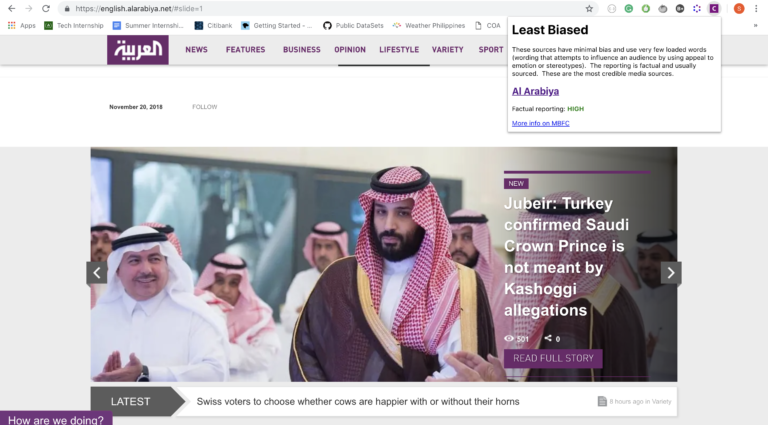Click the green flame-shaped extension icon
The image size is (768, 425).
coord(646,8)
